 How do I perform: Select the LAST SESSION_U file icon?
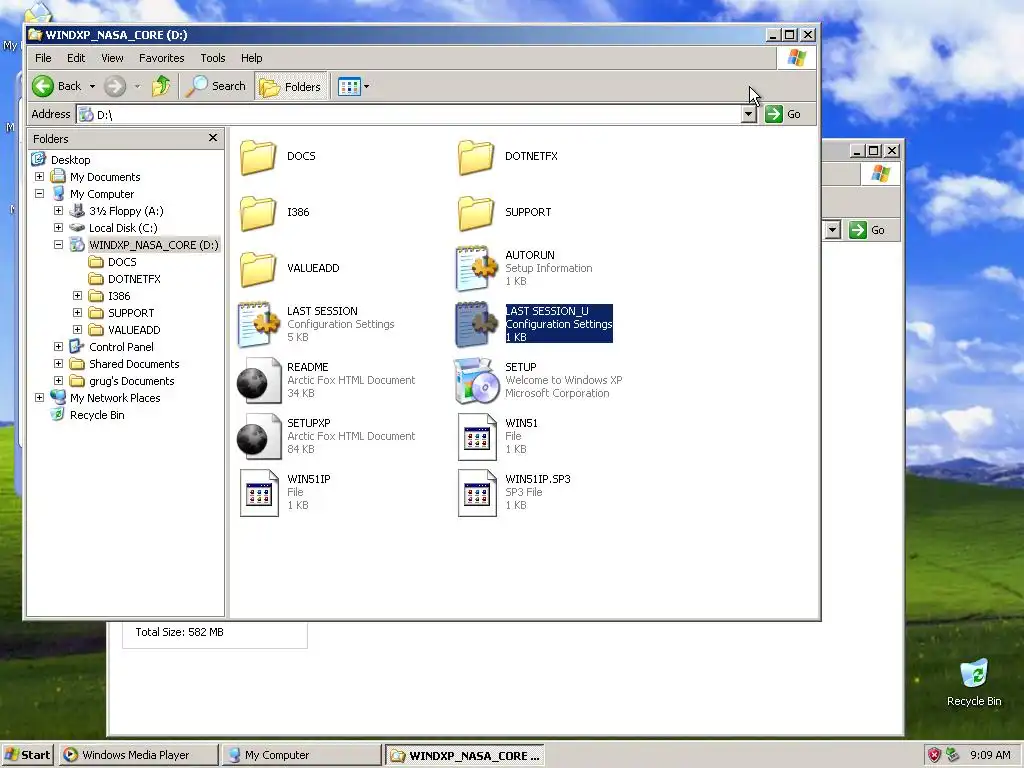point(476,325)
